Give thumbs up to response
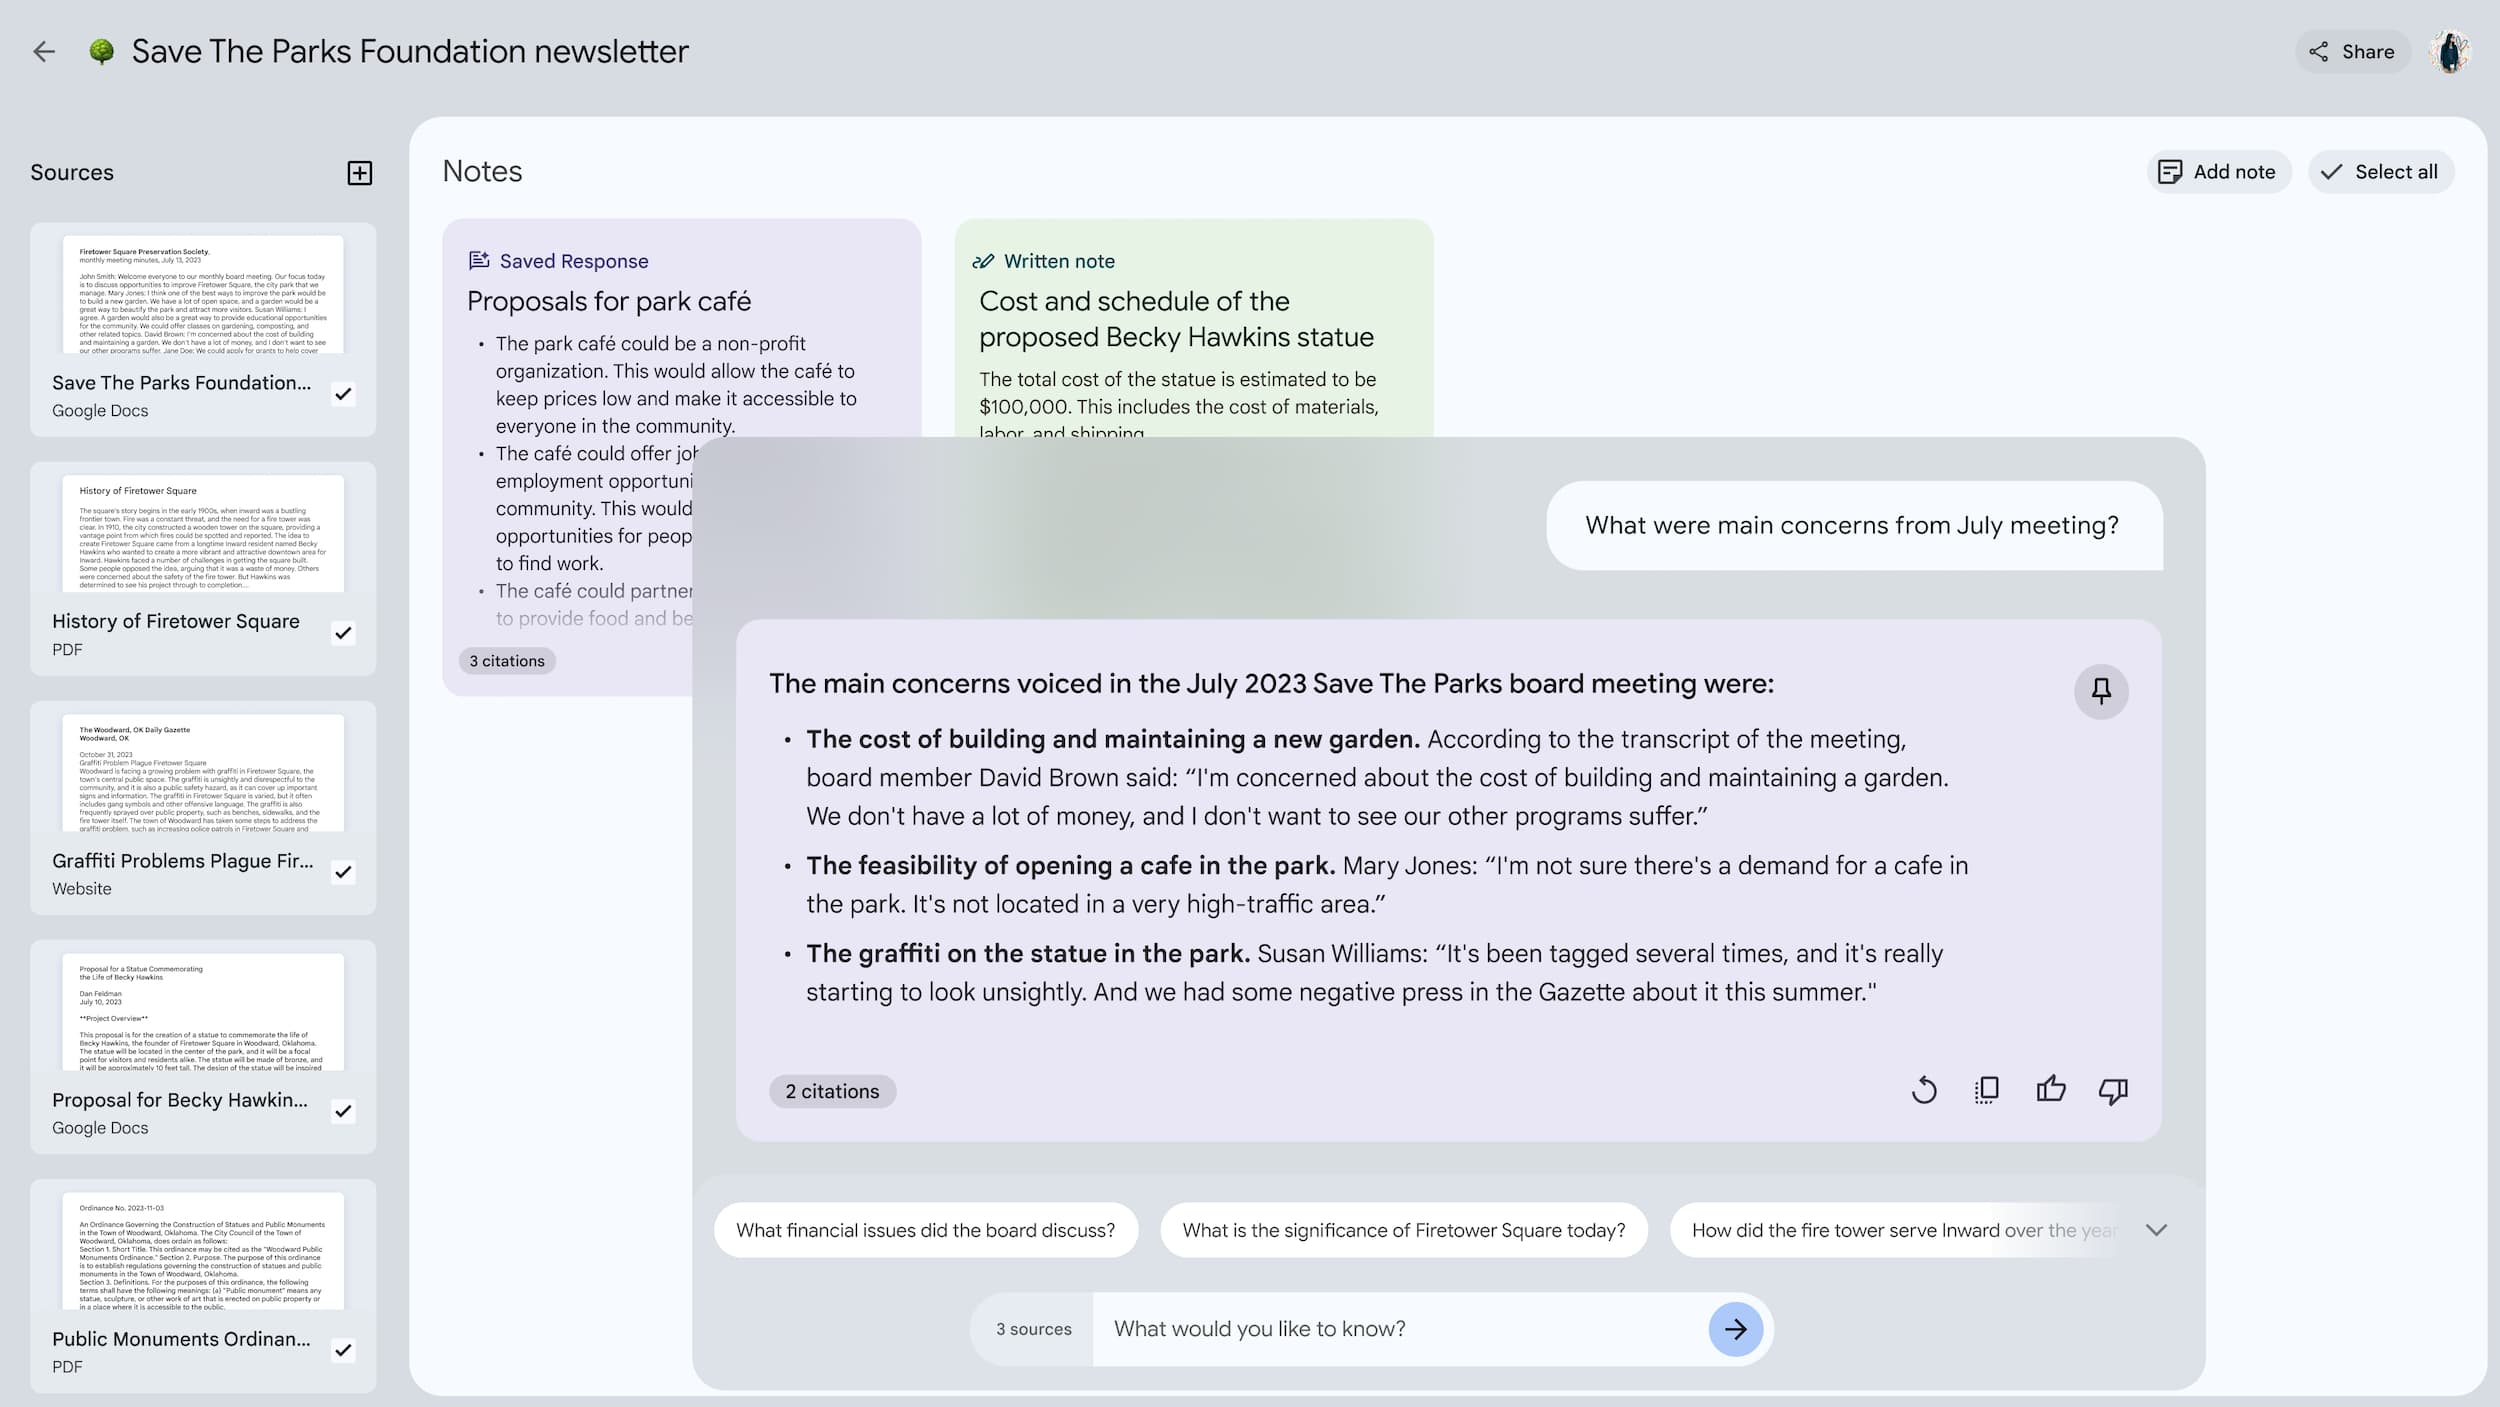 tap(2050, 1090)
